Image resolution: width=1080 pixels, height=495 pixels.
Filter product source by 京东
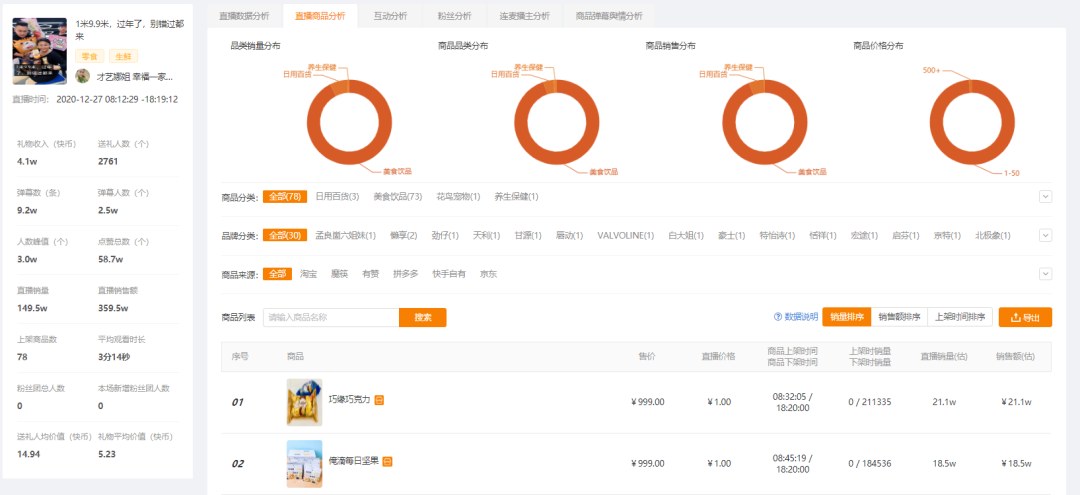tap(488, 274)
